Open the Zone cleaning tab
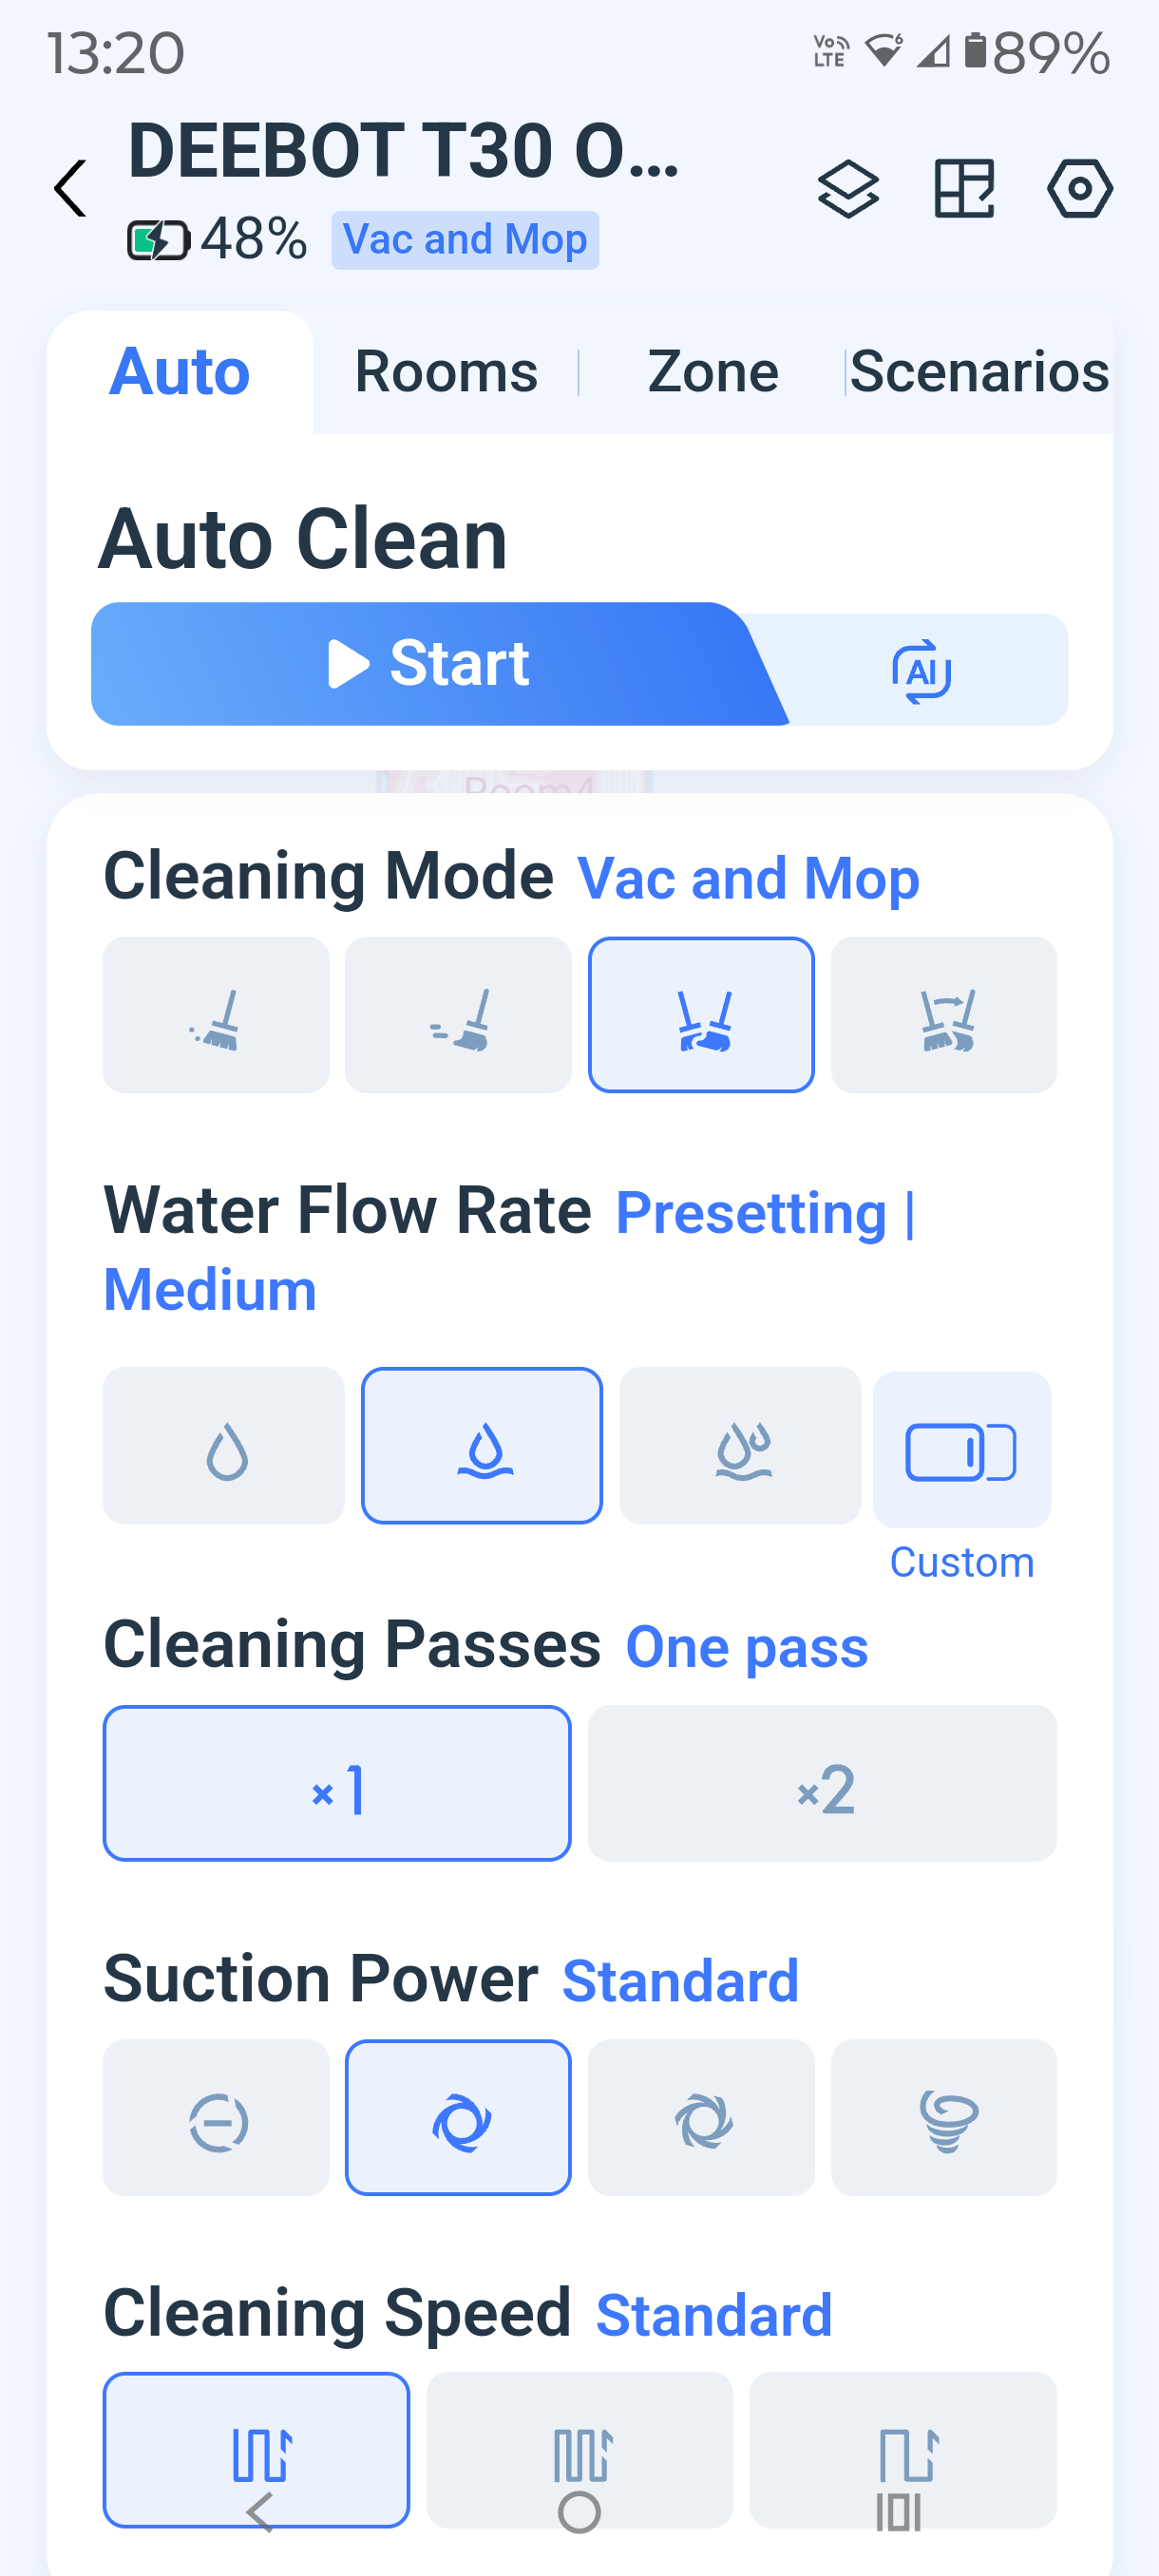The image size is (1159, 2576). pos(712,372)
